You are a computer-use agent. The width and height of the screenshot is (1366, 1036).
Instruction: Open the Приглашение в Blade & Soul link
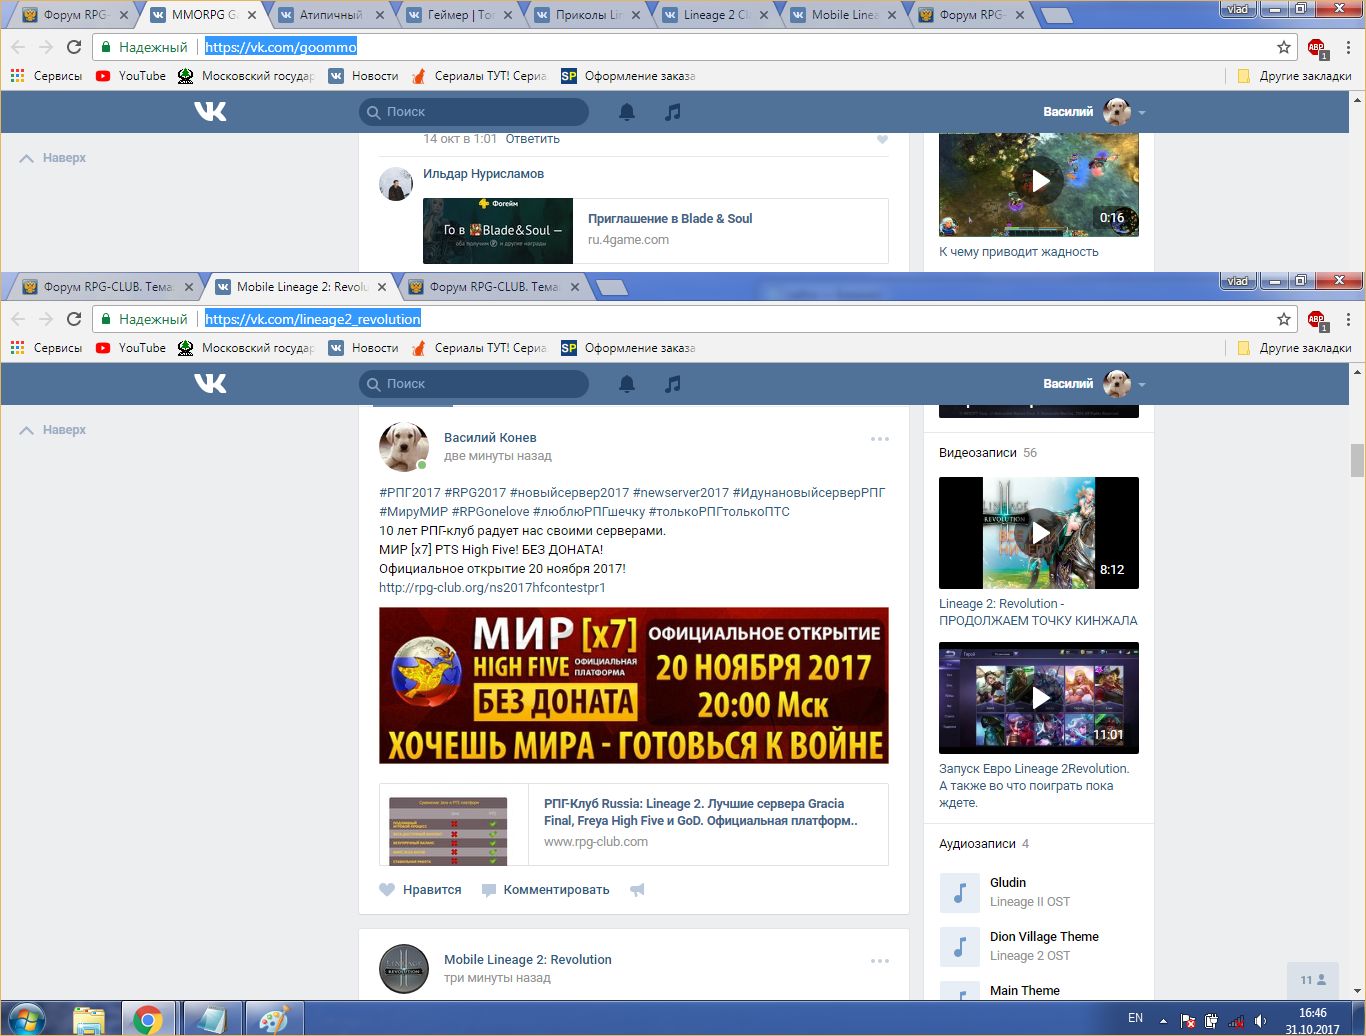point(670,218)
